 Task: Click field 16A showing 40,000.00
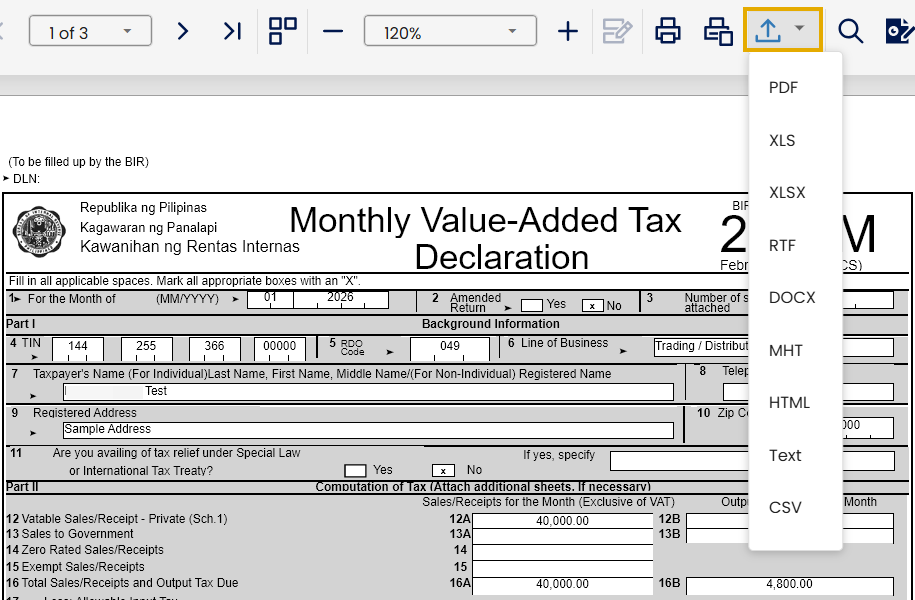click(x=563, y=584)
